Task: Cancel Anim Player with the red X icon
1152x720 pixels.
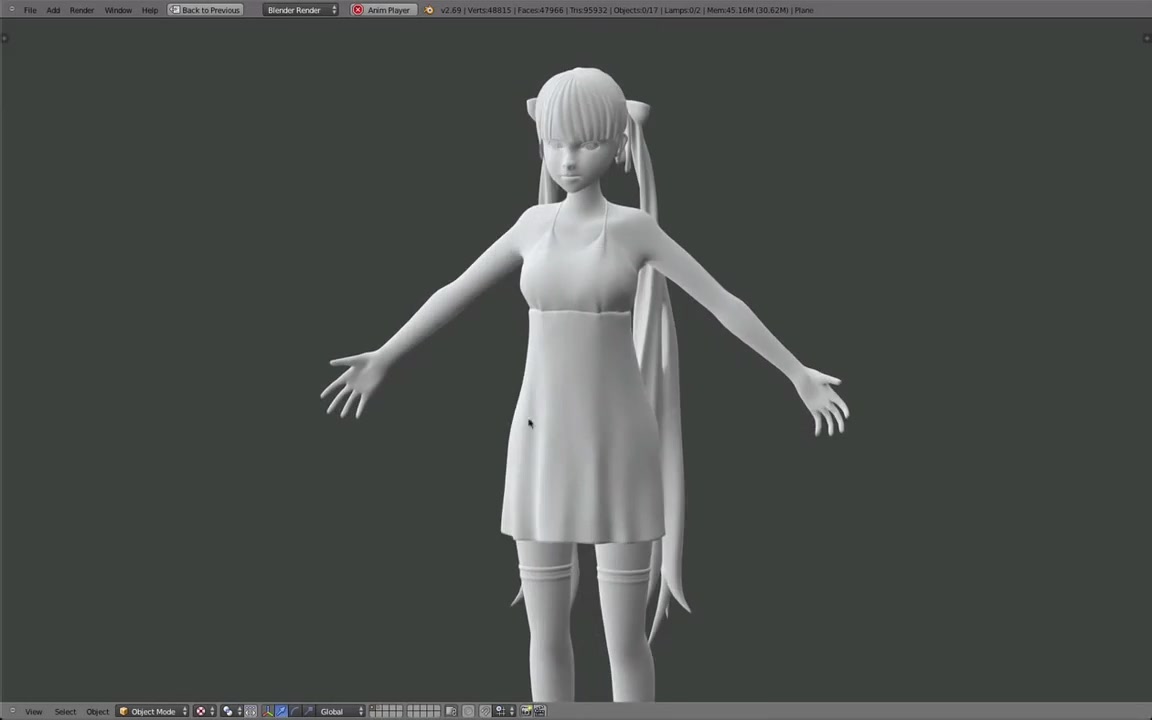Action: (358, 10)
